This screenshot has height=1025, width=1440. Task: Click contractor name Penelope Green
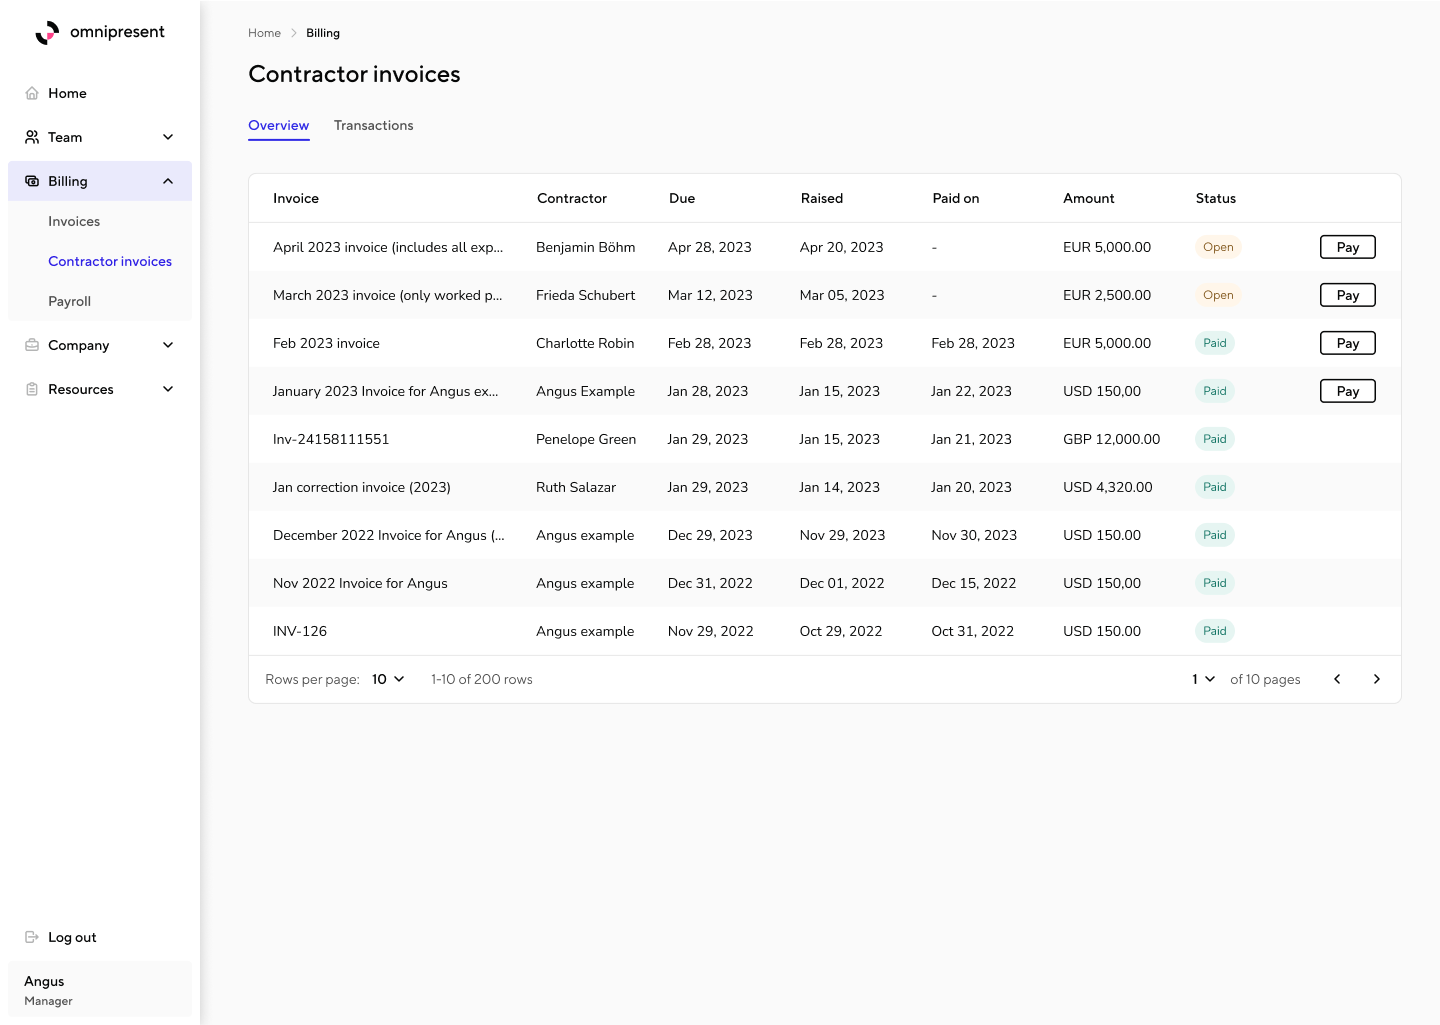pyautogui.click(x=586, y=439)
